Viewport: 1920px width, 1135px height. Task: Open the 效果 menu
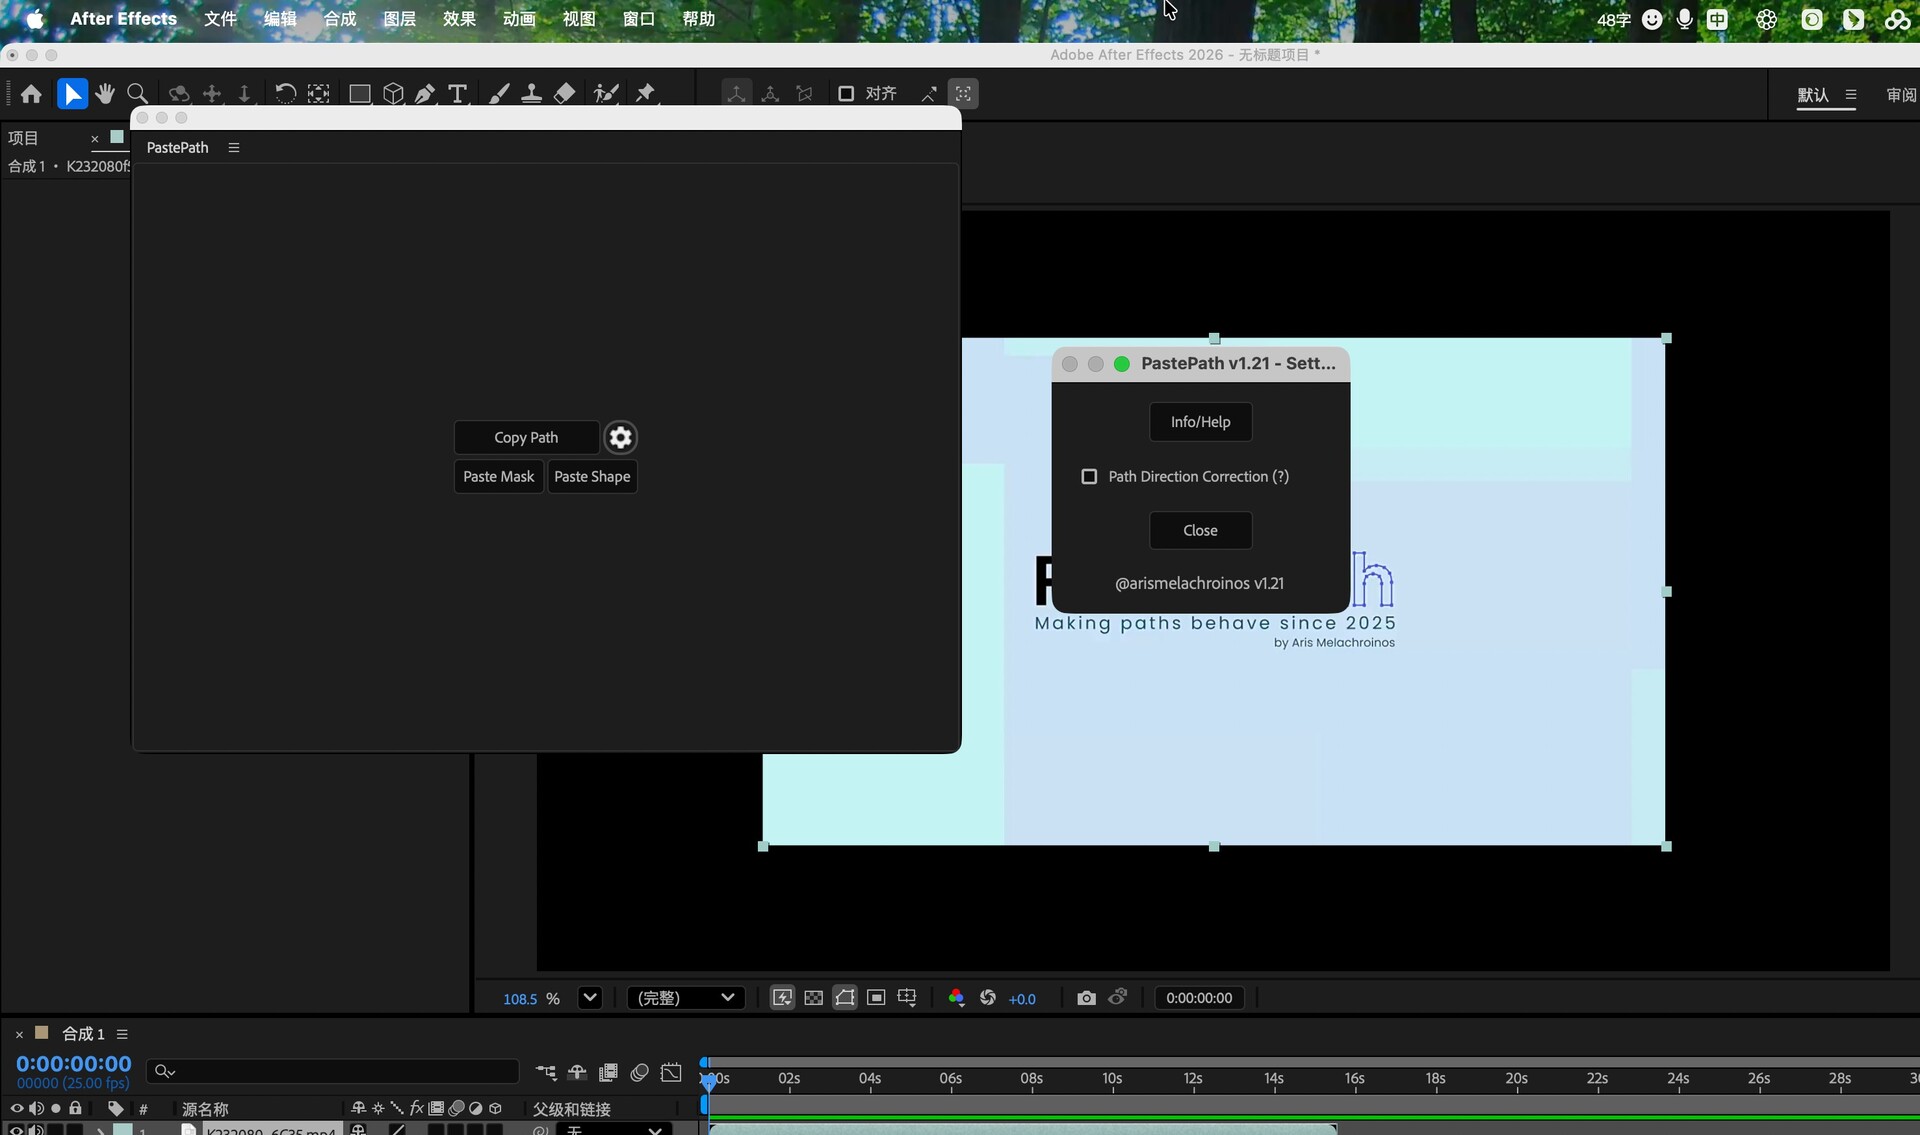point(459,19)
